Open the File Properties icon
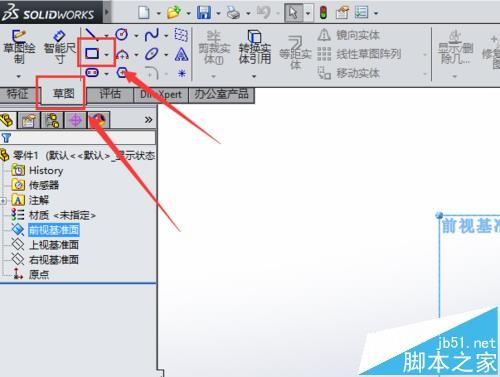500x377 pixels. pos(342,13)
